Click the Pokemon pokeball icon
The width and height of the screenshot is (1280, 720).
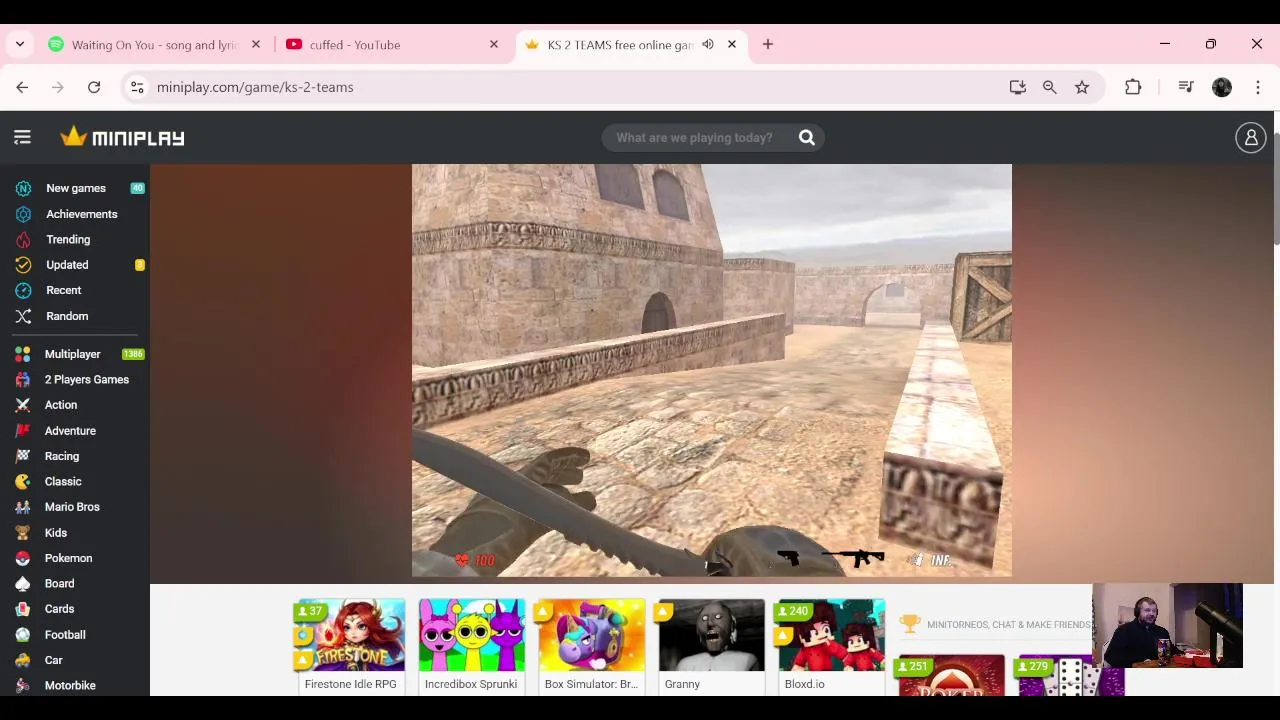point(23,558)
